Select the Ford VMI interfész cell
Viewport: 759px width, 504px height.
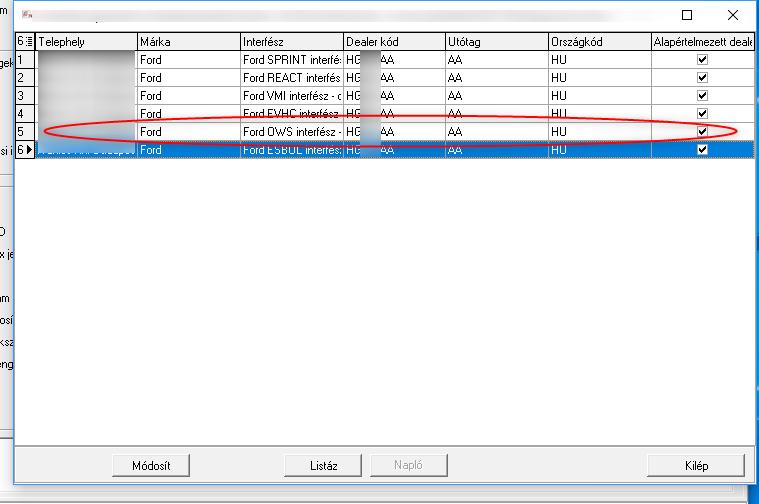[x=292, y=95]
